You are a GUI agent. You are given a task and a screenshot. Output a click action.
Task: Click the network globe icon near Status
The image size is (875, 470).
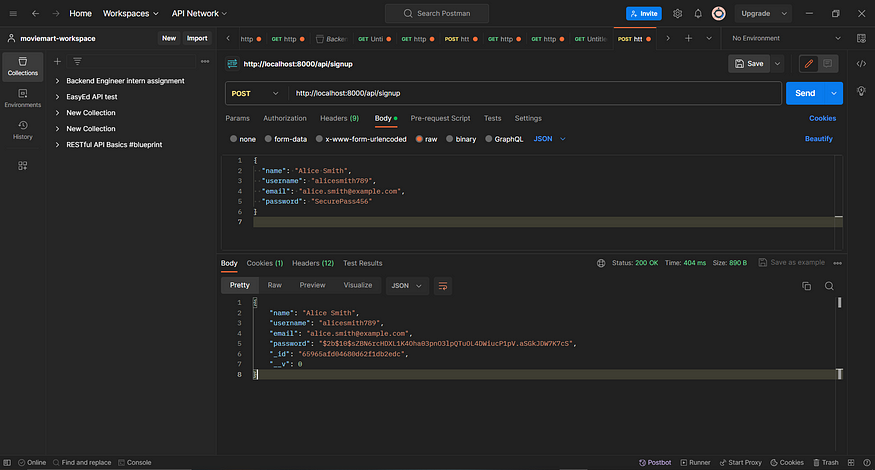click(x=601, y=263)
